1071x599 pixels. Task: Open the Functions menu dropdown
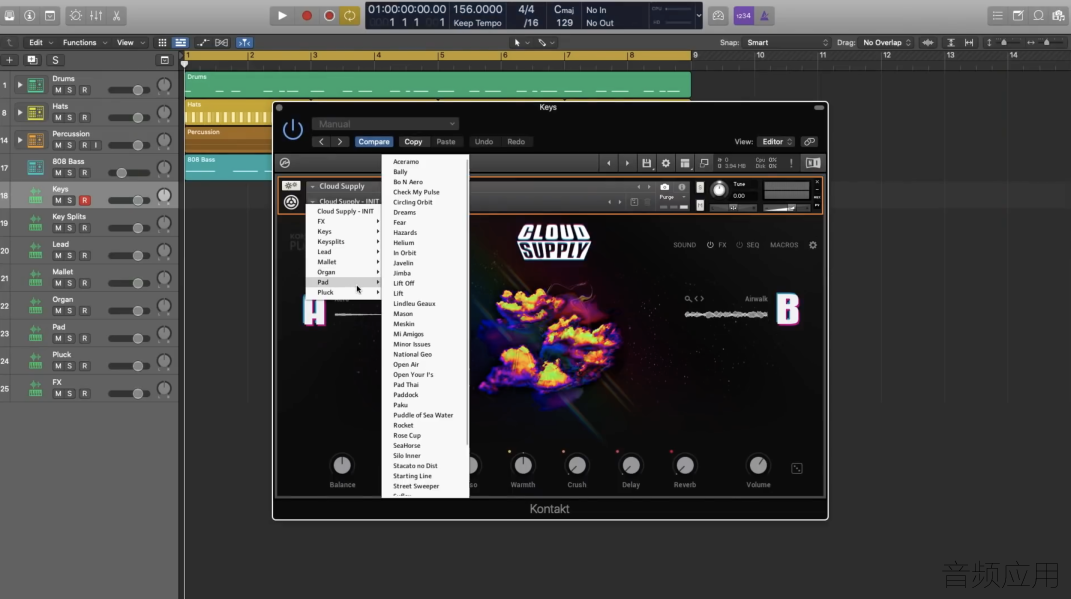(x=85, y=42)
